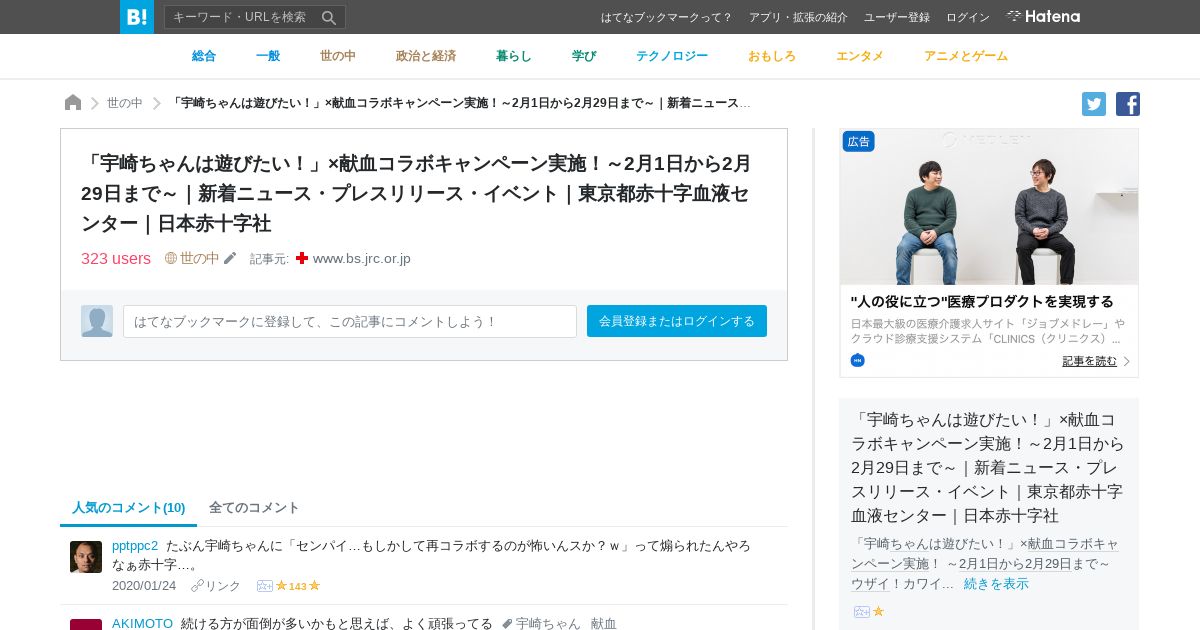Click the 記事を読む link in the ad

[x=1090, y=361]
